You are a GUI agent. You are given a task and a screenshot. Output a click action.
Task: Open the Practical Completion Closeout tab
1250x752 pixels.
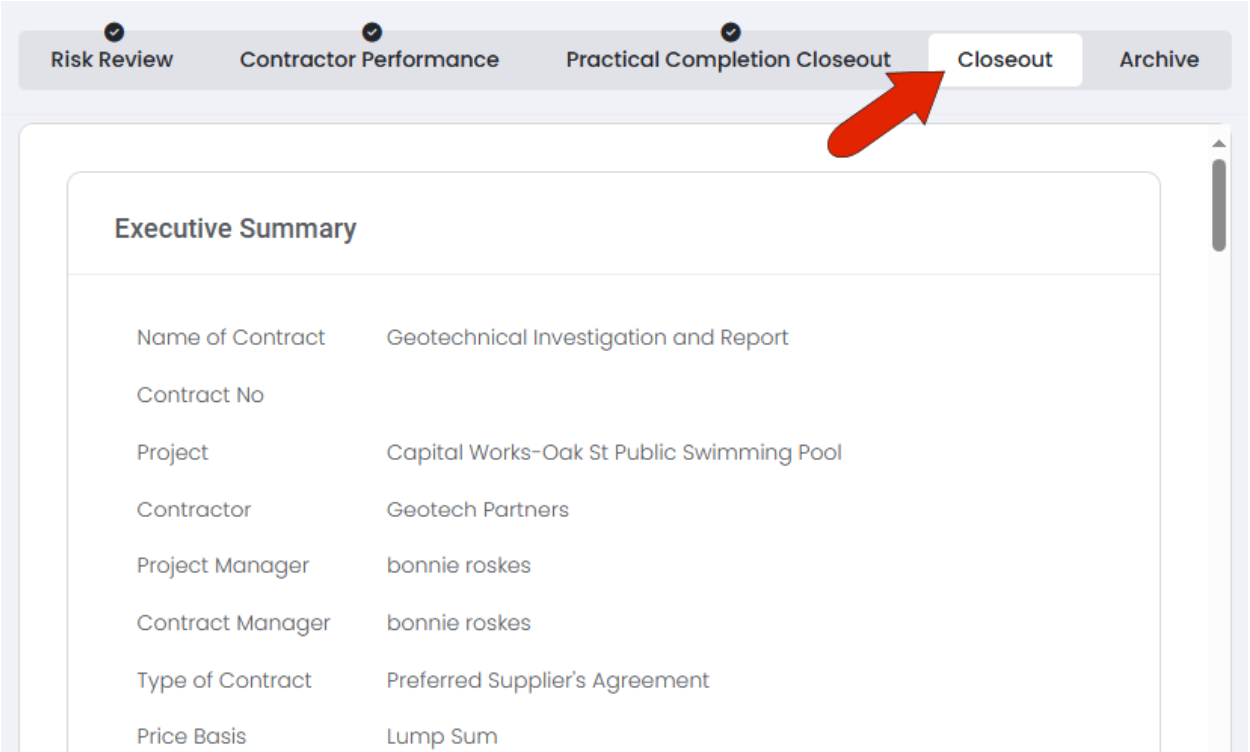pyautogui.click(x=728, y=60)
